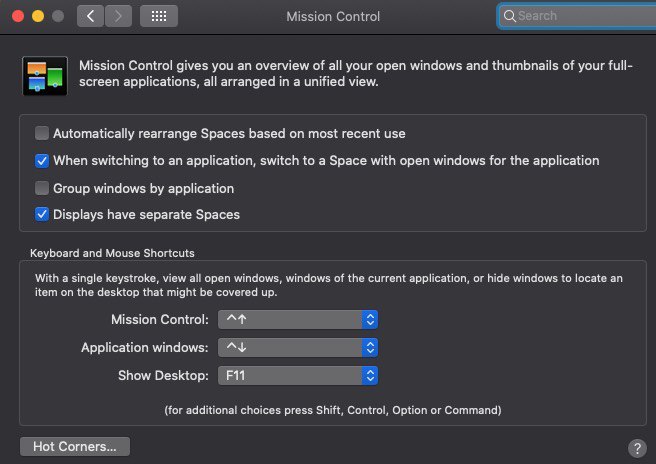Click the magnifying glass search icon
The image size is (656, 464).
click(x=509, y=16)
